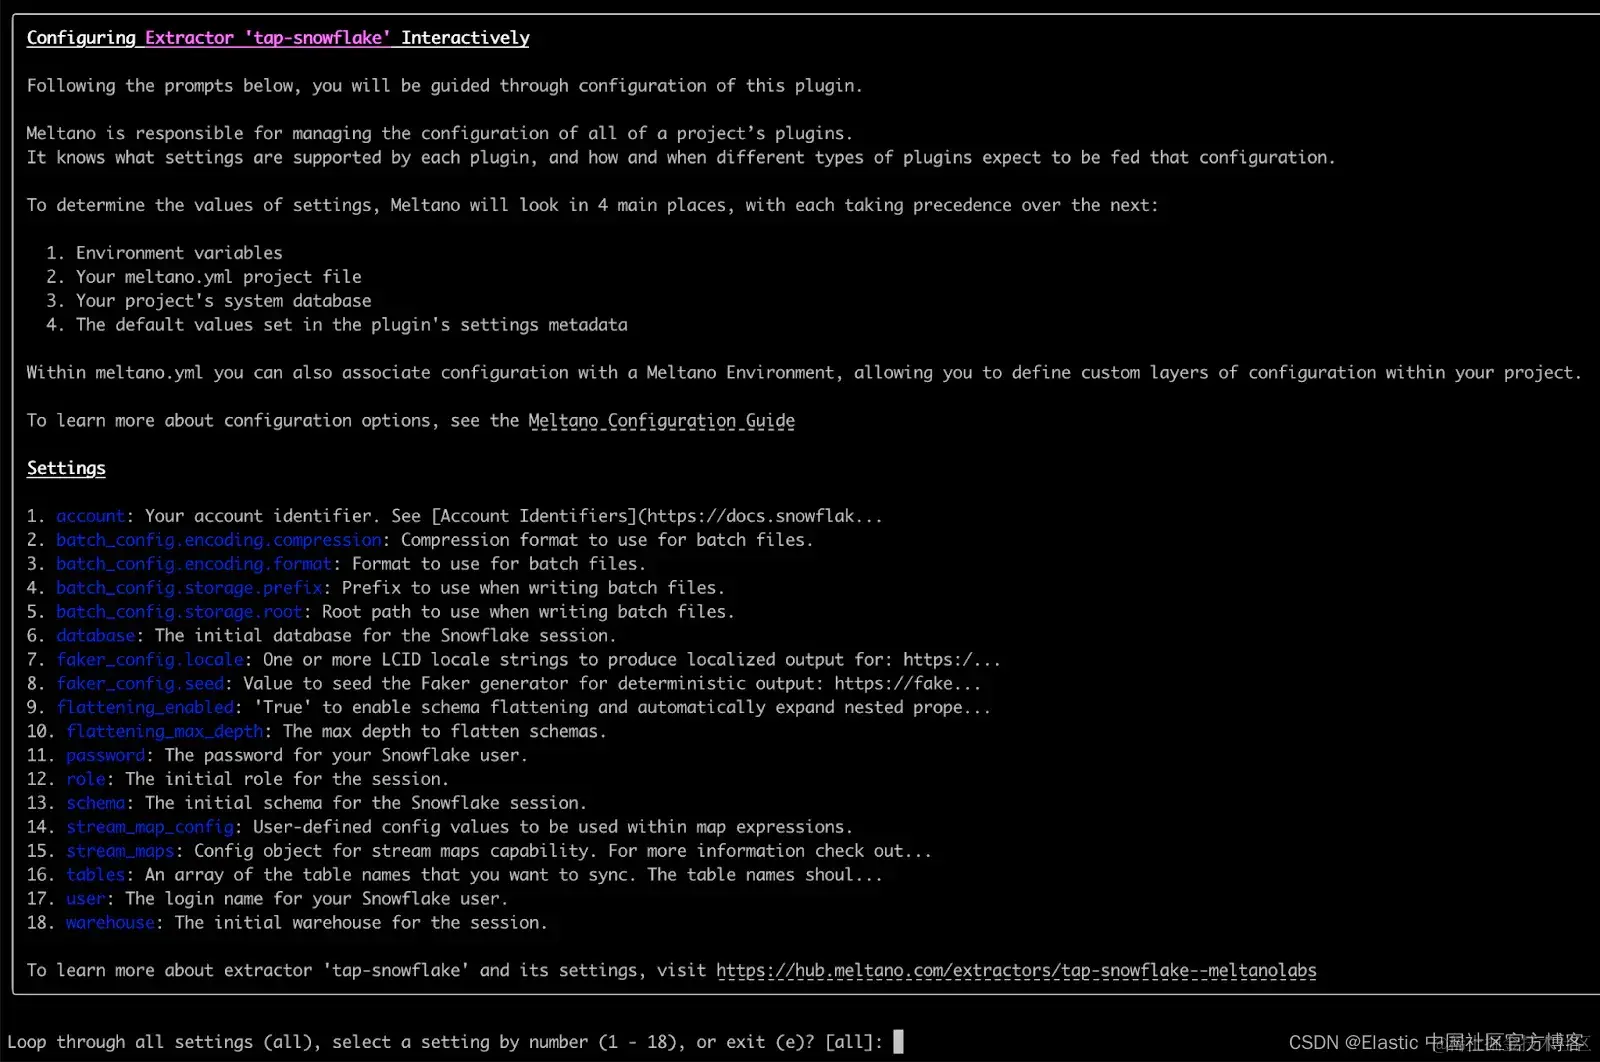
Task: Click the 'role' setting name
Action: coord(86,779)
